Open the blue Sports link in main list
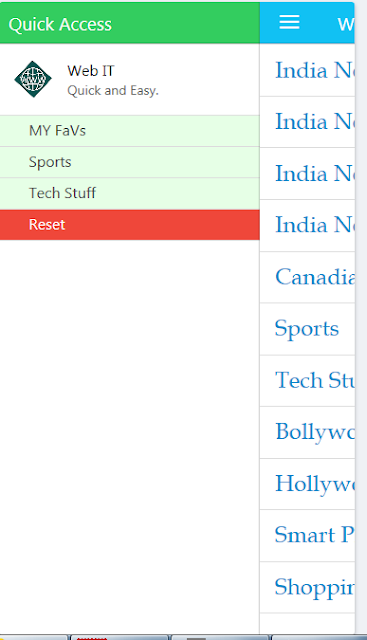Screen dimensions: 367x640 point(307,329)
